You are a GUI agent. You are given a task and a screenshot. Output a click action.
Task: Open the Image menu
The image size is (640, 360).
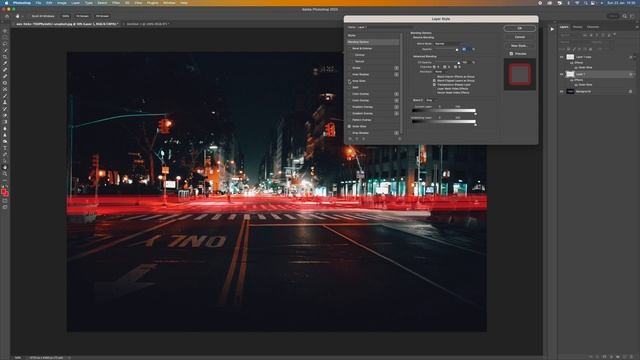click(62, 3)
